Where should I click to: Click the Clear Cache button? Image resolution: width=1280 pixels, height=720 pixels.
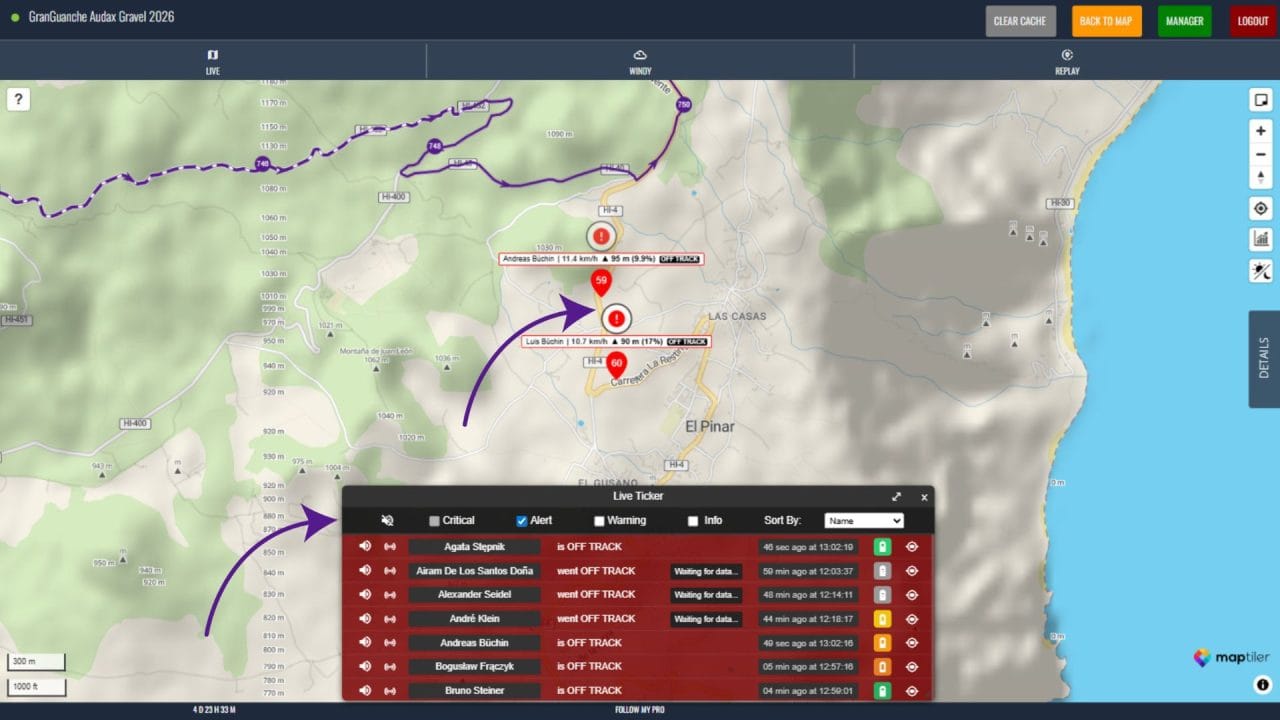tap(1020, 21)
